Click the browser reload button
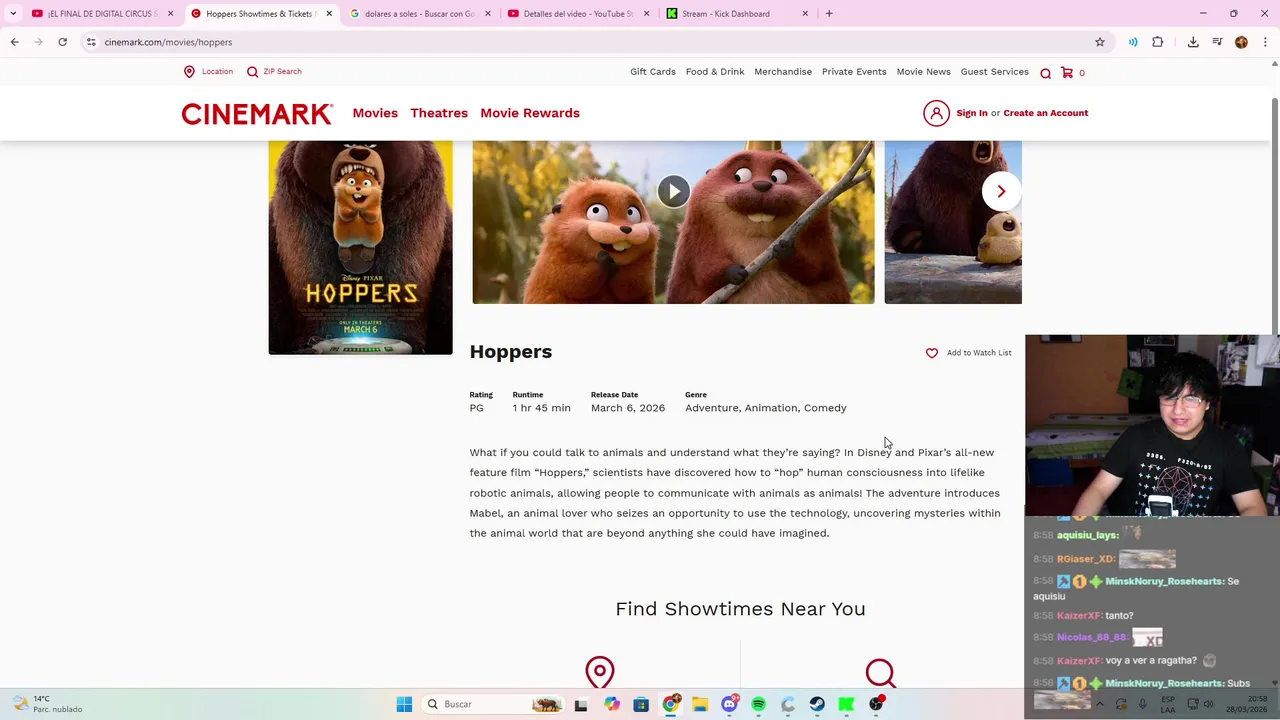 (x=62, y=42)
